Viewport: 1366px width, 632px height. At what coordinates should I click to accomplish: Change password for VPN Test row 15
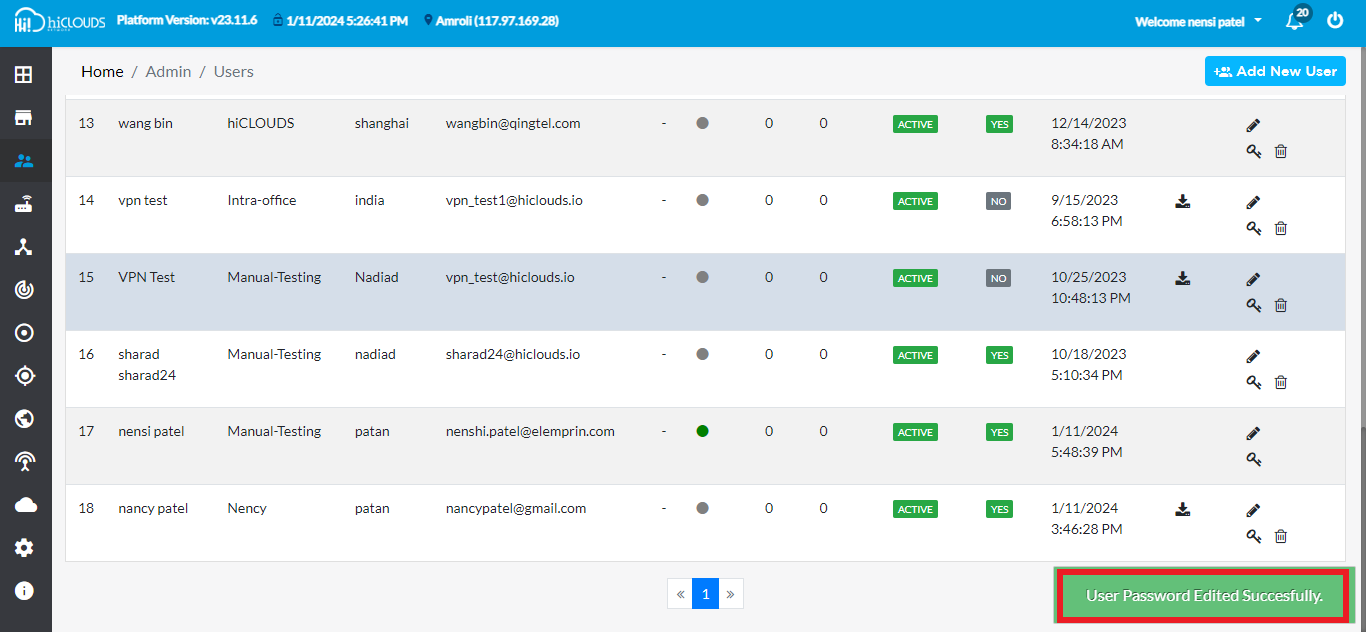[x=1253, y=305]
